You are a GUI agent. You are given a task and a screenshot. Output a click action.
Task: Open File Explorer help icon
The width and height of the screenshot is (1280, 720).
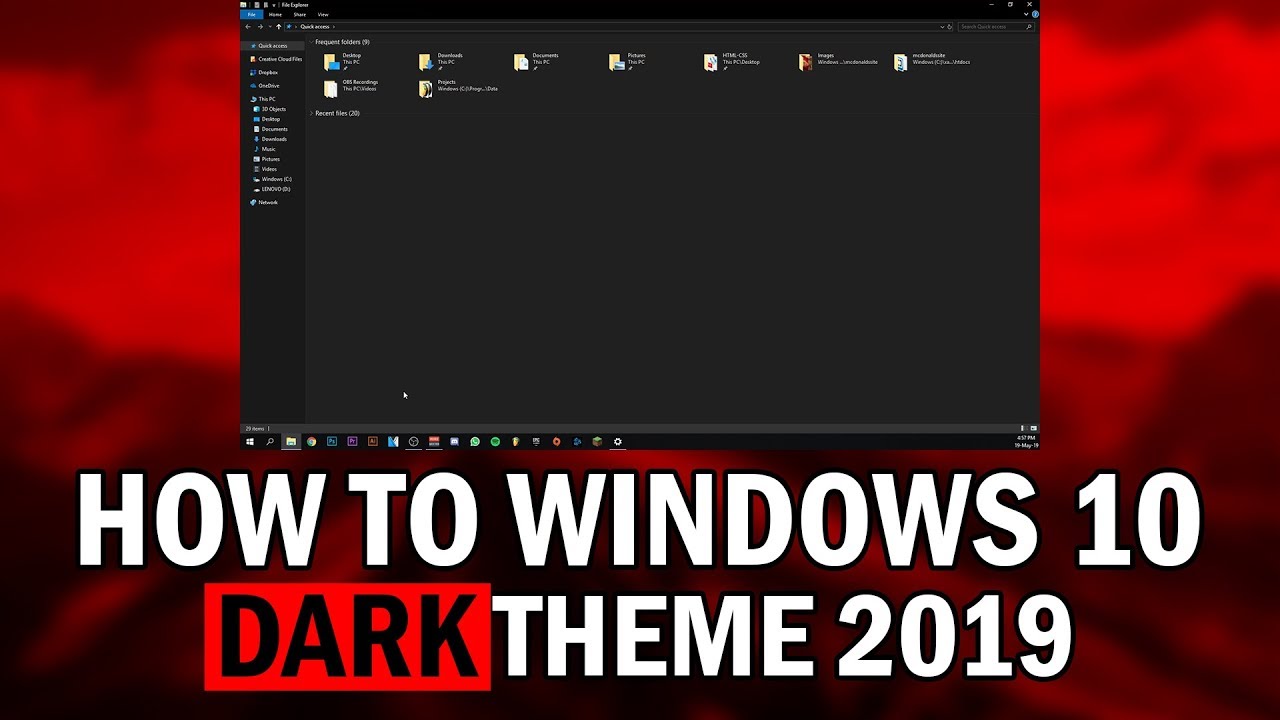1035,14
